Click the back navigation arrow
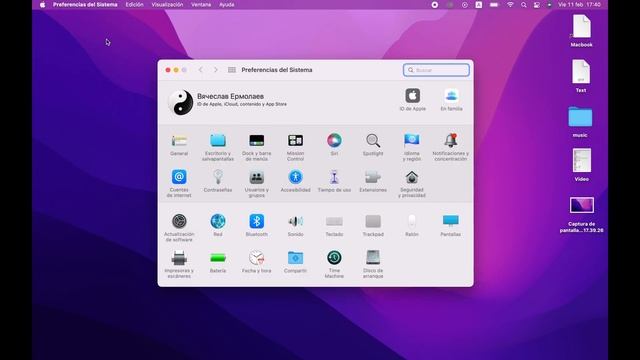 coord(200,70)
